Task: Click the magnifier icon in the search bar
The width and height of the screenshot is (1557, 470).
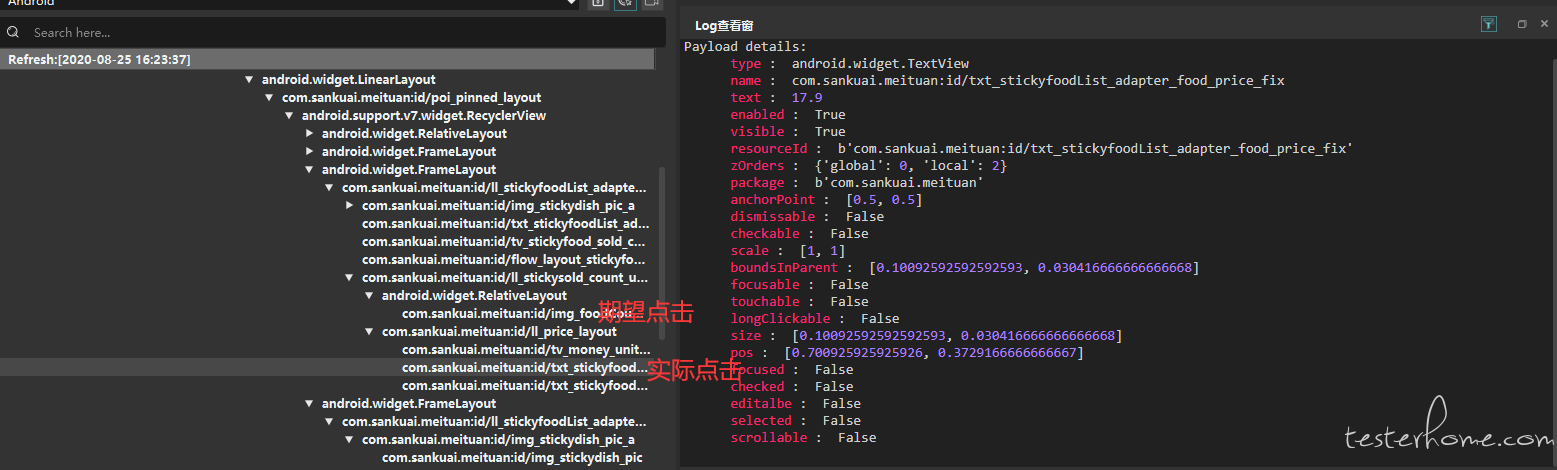Action: [x=13, y=32]
